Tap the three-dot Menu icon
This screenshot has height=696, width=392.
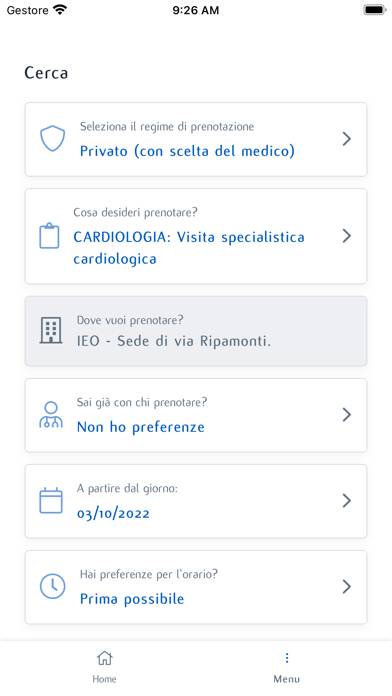[287, 658]
